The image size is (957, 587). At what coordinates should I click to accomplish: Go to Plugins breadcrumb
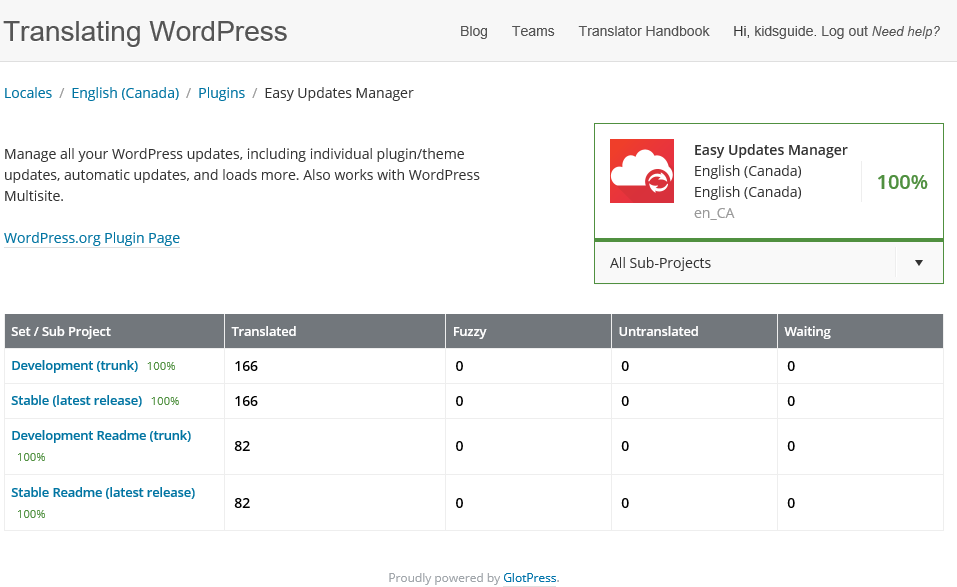(221, 93)
